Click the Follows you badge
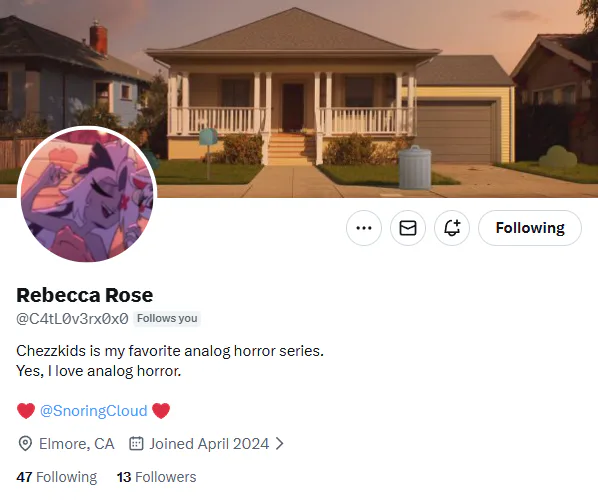The height and width of the screenshot is (500, 598). click(167, 318)
